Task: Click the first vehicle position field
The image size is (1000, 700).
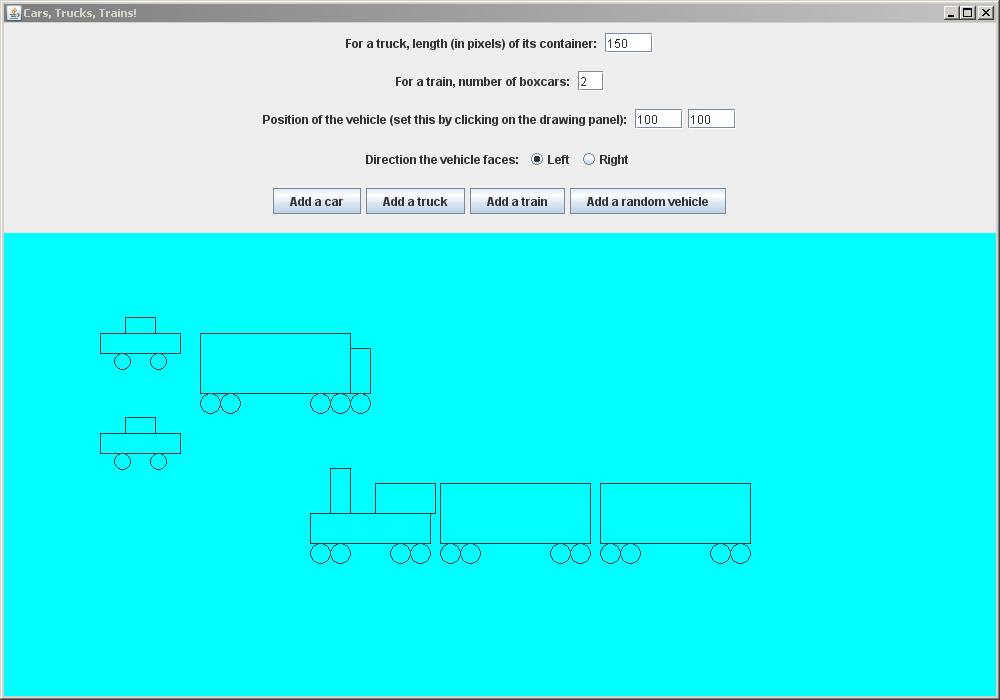Action: click(x=658, y=120)
